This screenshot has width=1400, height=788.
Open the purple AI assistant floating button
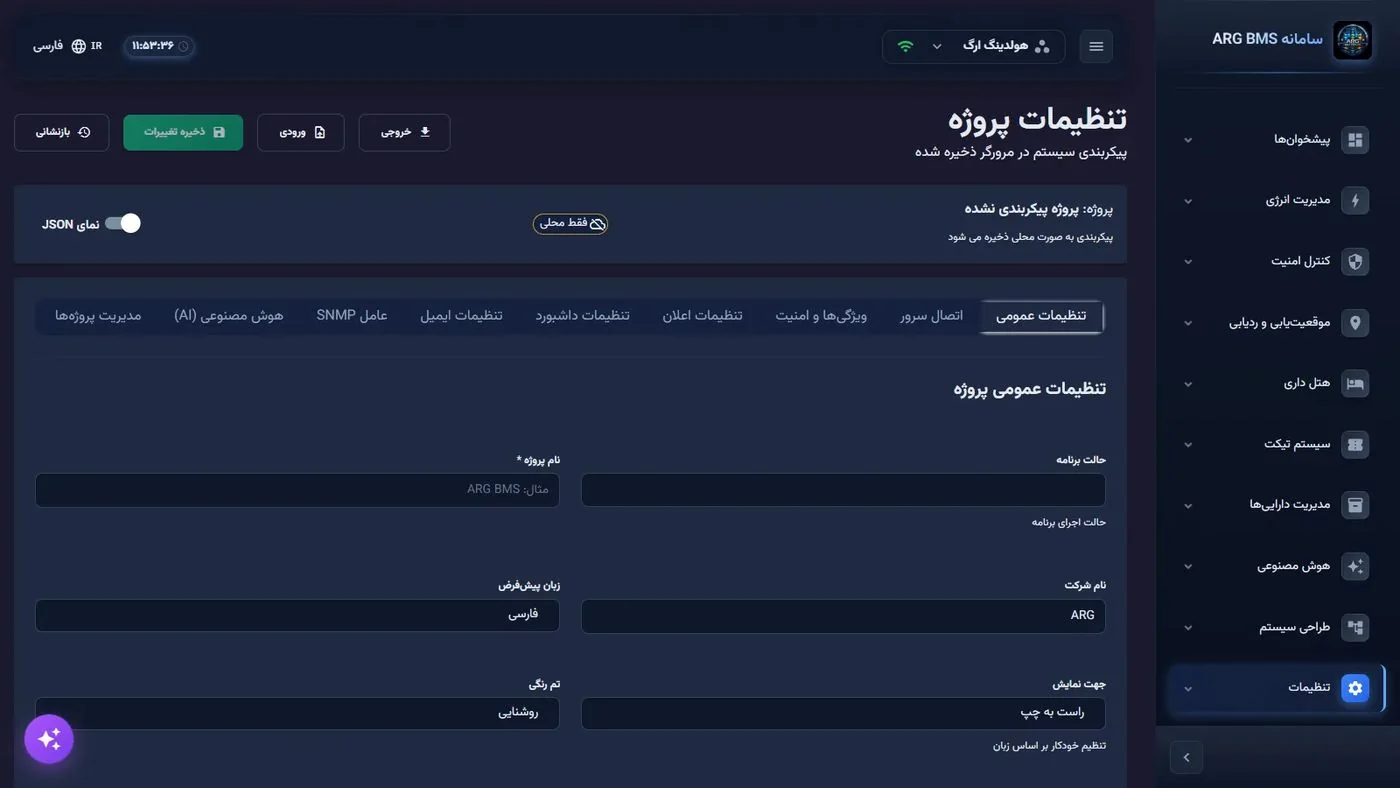click(x=49, y=739)
